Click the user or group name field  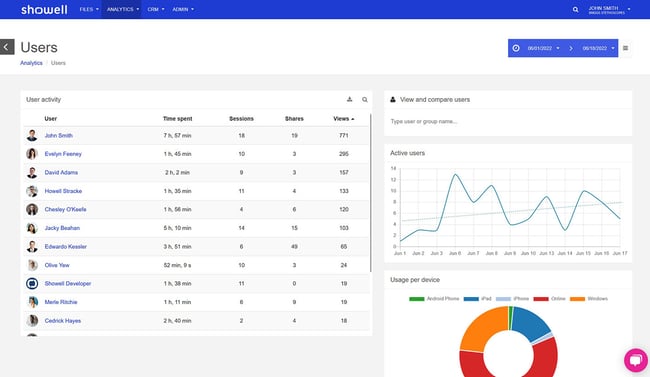tap(508, 122)
